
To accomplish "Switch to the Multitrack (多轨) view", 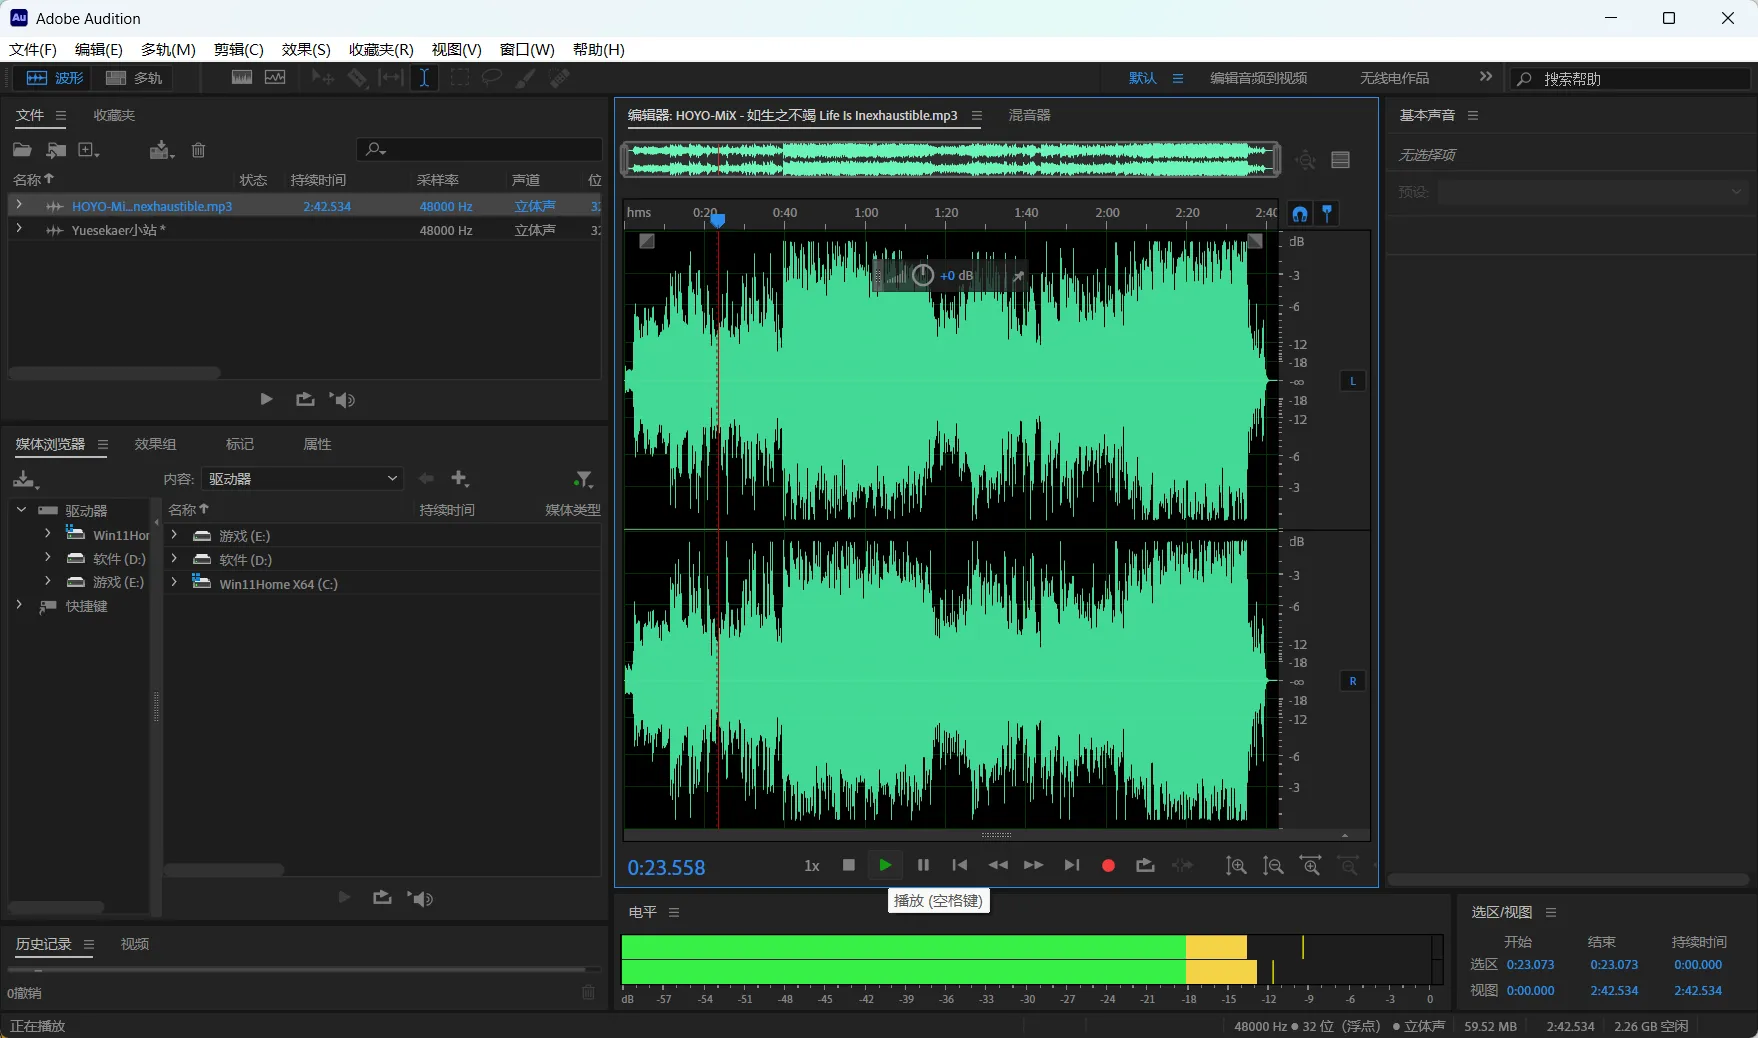I will (134, 78).
